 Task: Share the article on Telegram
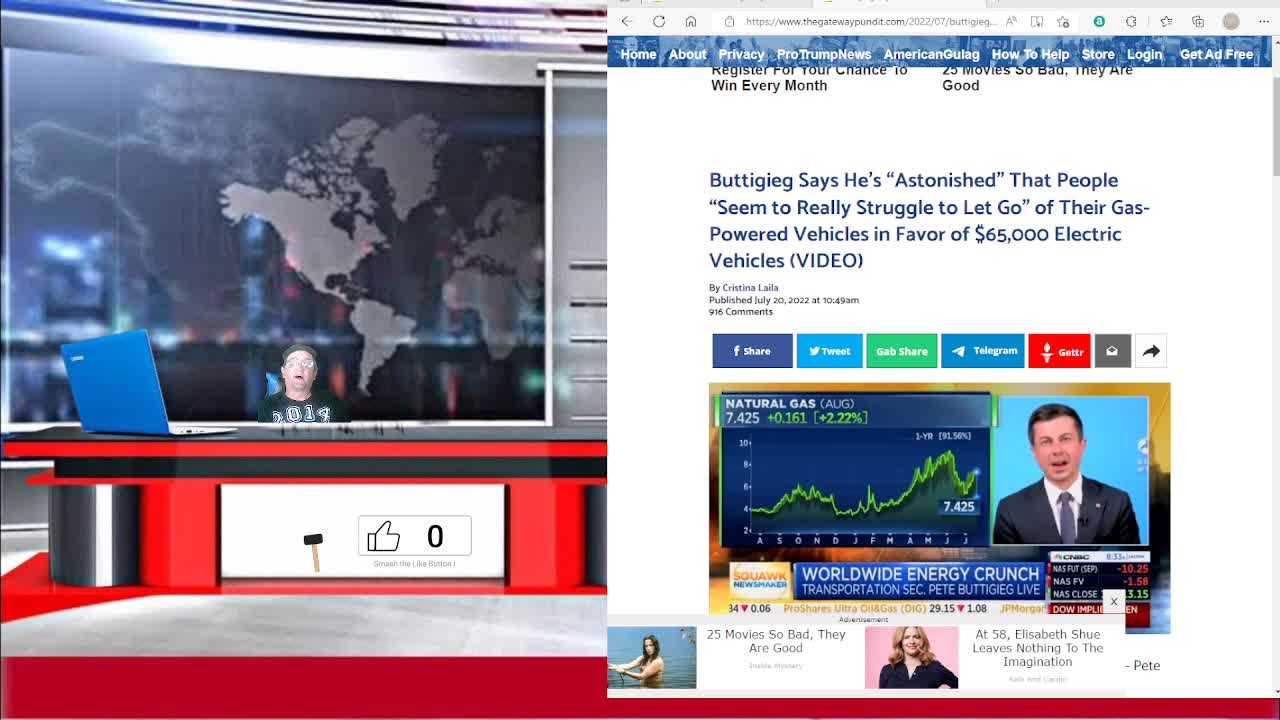(982, 351)
